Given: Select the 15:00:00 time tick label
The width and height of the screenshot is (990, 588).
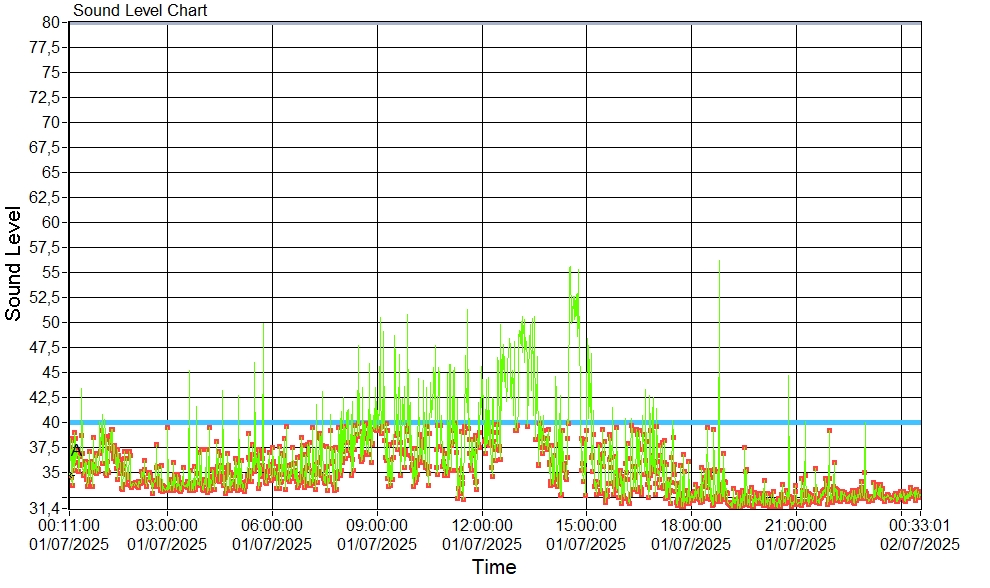Looking at the screenshot, I should (x=586, y=524).
